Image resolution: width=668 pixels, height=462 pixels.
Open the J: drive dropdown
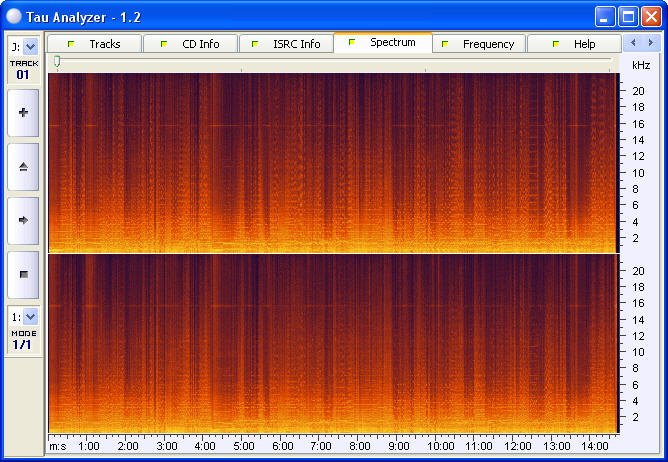click(x=30, y=46)
